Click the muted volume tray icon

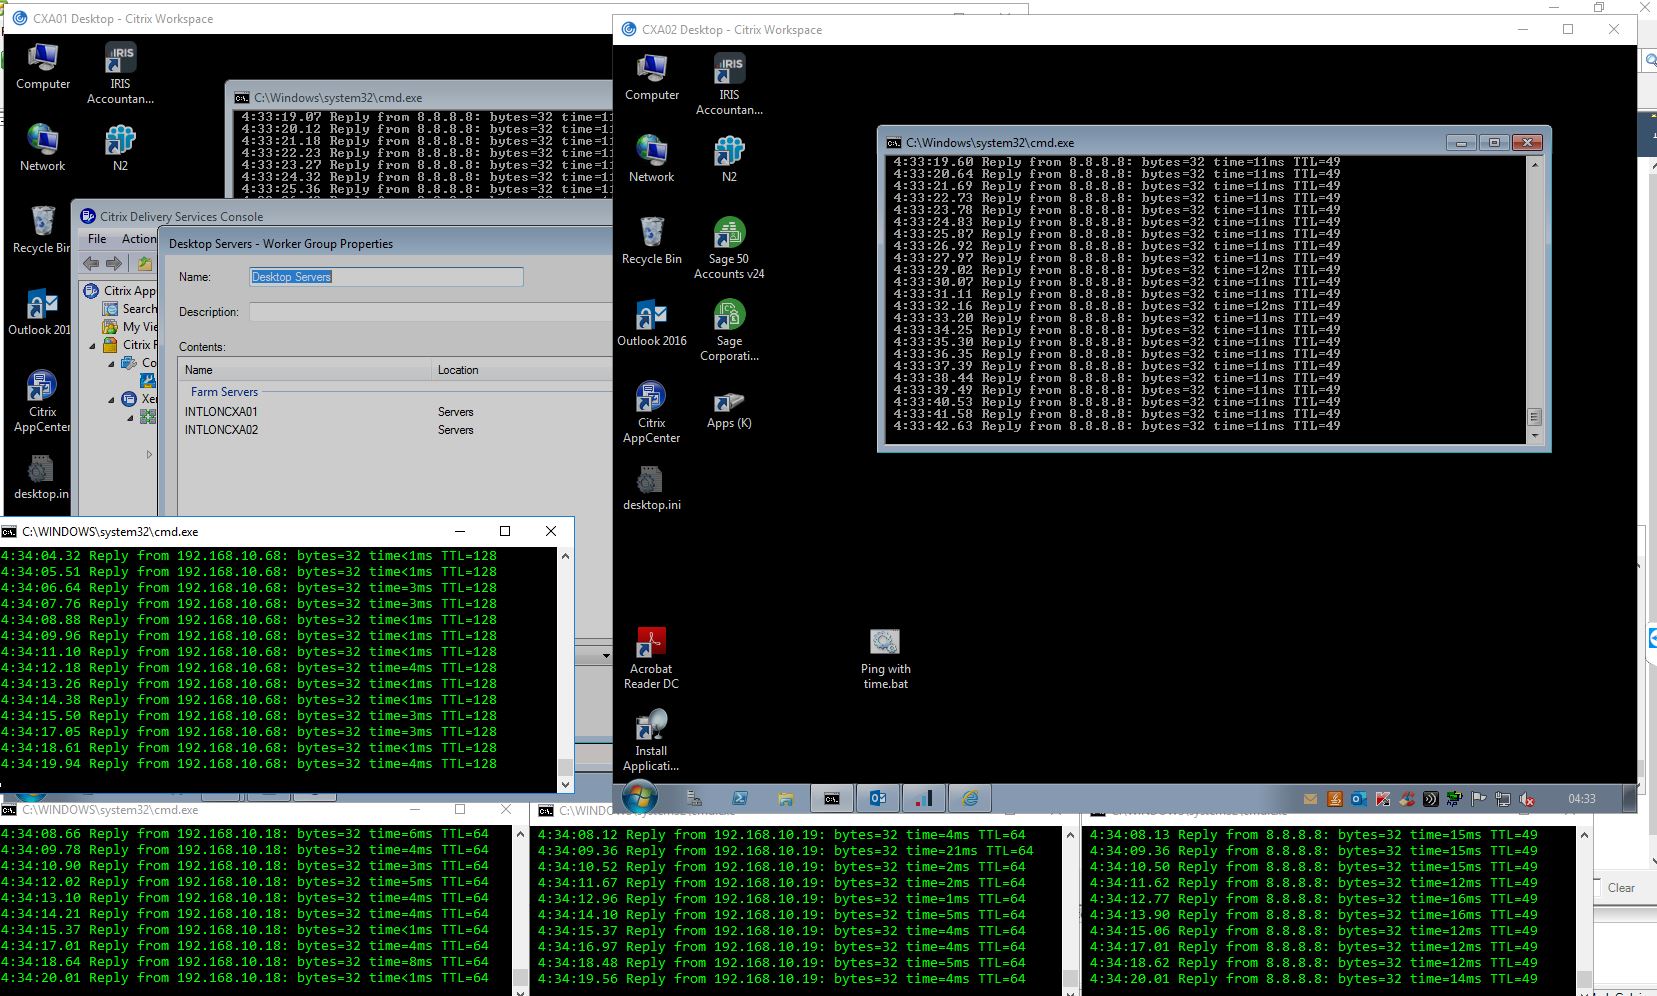tap(1527, 799)
